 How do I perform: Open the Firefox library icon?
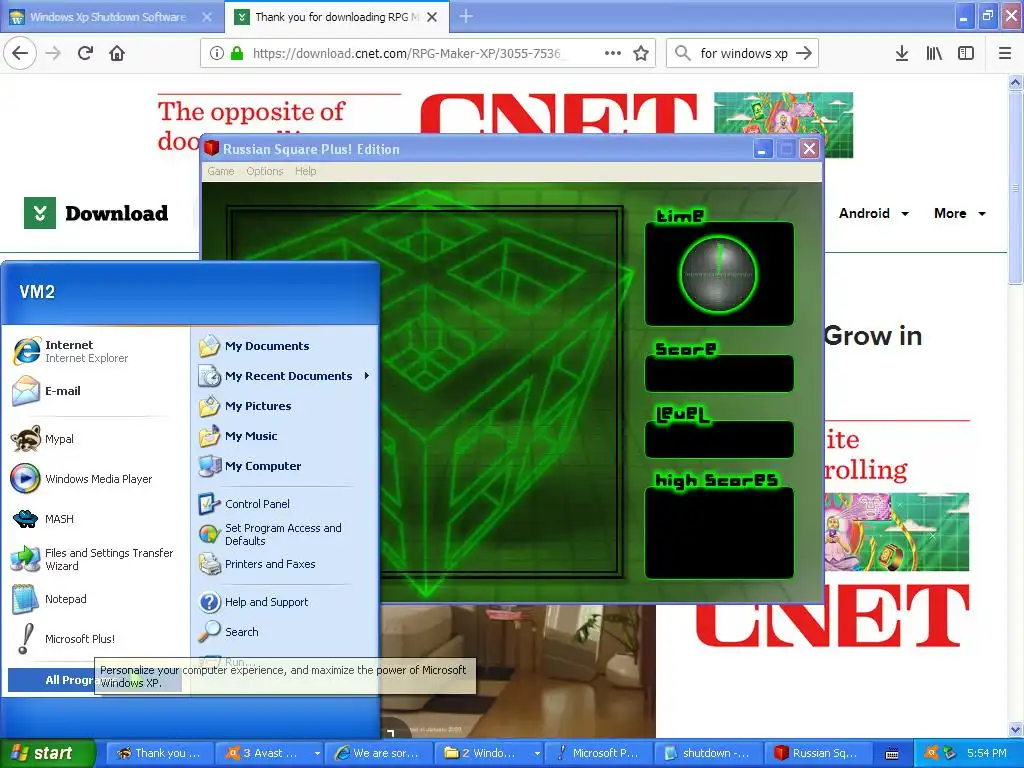(934, 53)
